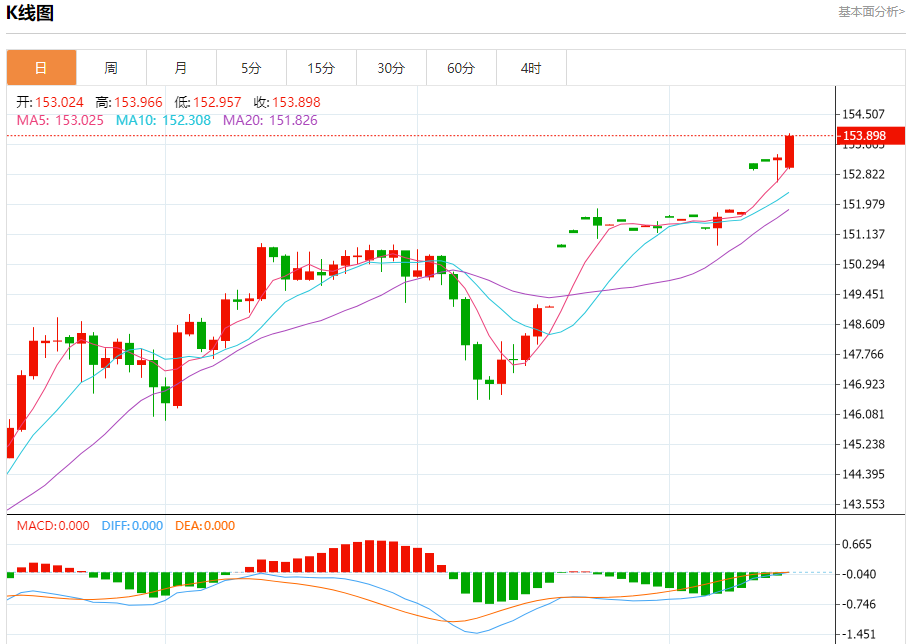Open the 月 monthly chart tab

point(181,68)
